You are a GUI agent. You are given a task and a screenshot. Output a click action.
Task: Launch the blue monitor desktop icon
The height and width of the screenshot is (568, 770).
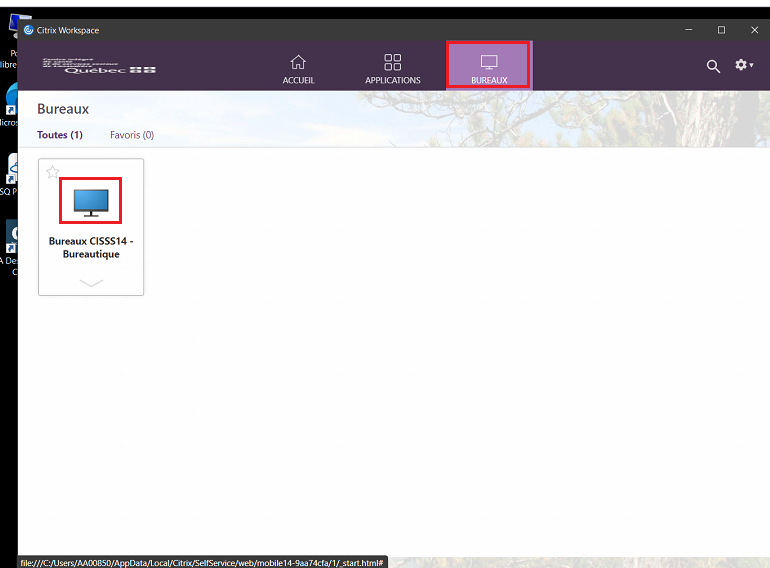pyautogui.click(x=91, y=203)
